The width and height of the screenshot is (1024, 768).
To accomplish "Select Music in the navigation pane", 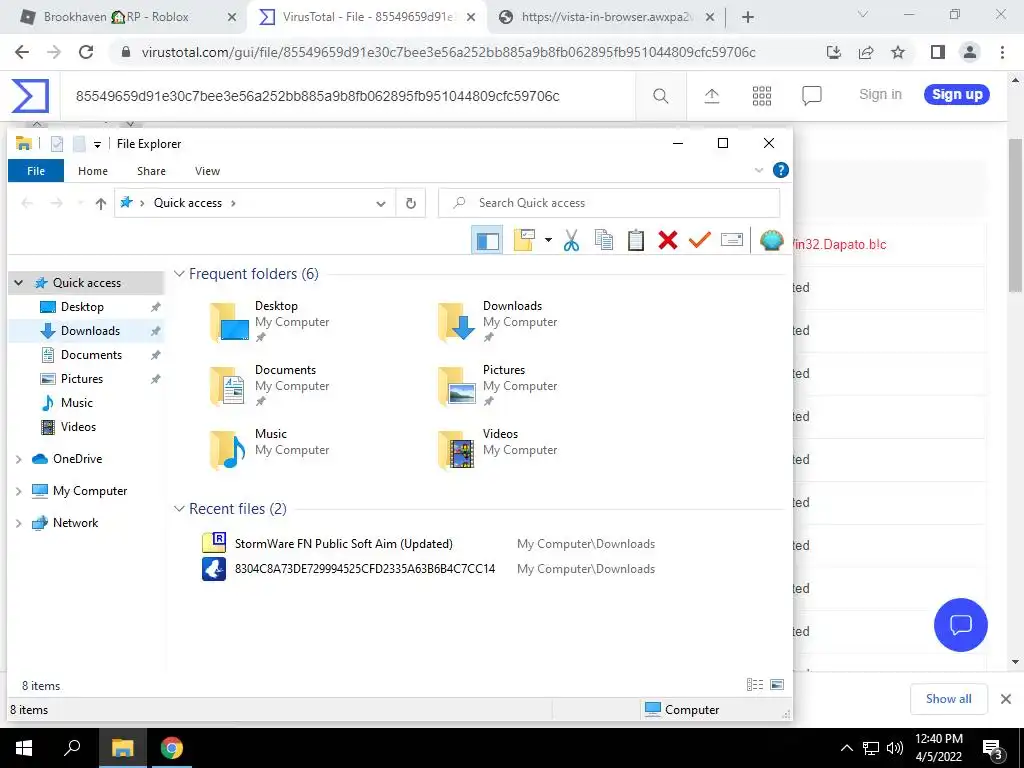I will [76, 403].
